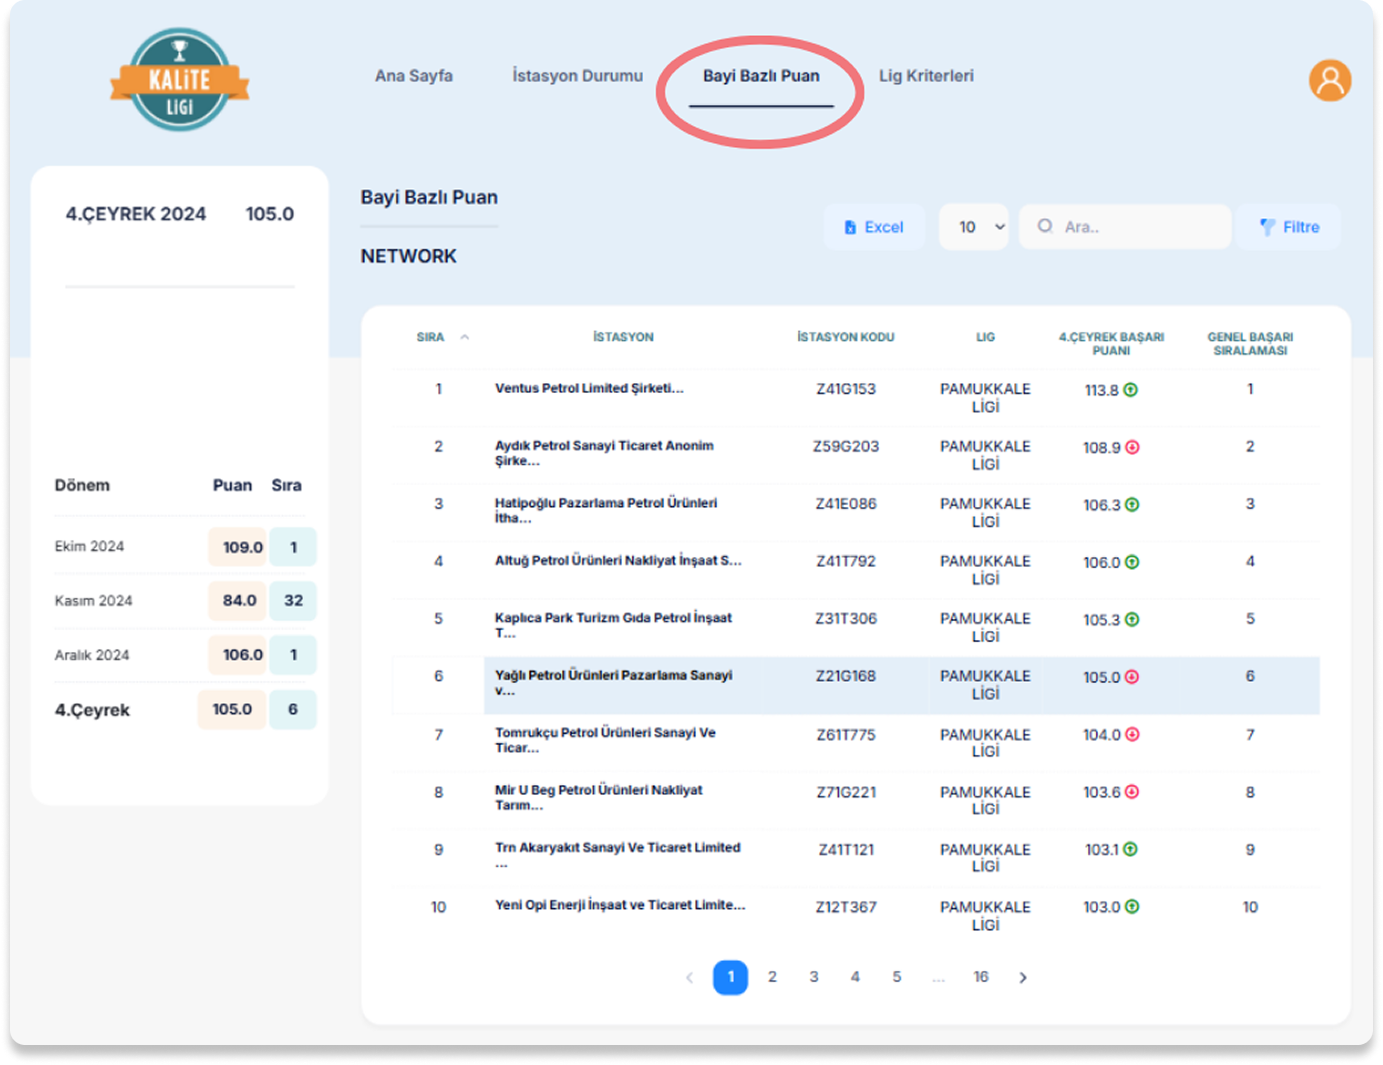Export the table with Excel button
Image resolution: width=1383 pixels, height=1065 pixels.
coord(873,227)
